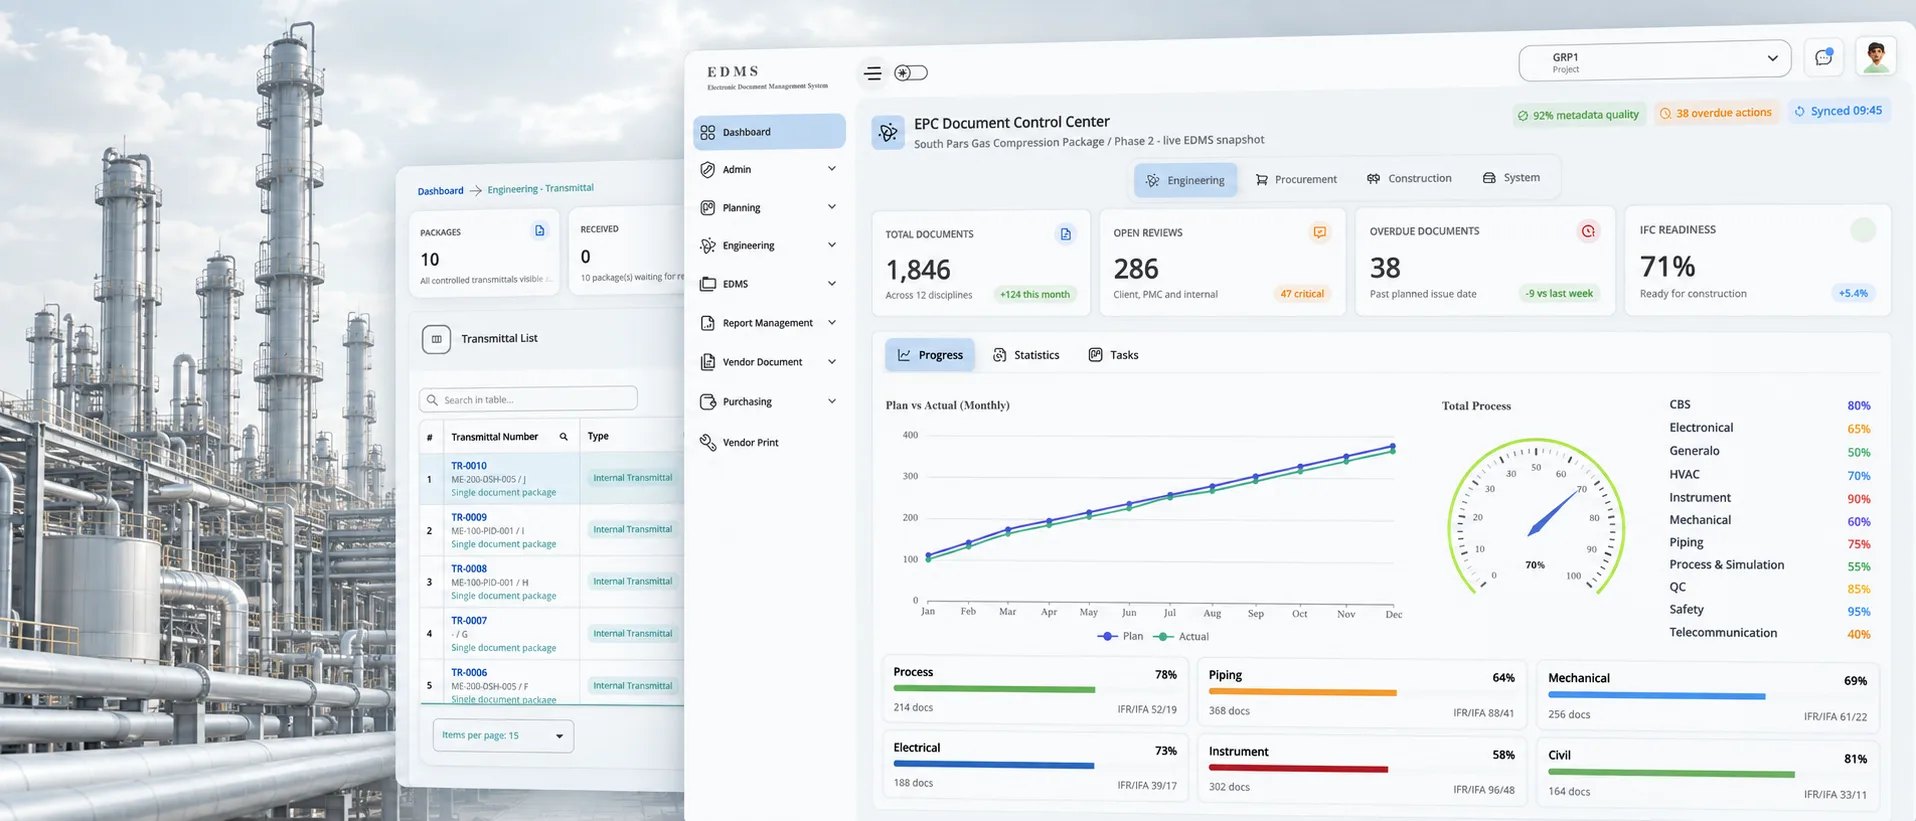Select the Statistics tab
Image resolution: width=1916 pixels, height=821 pixels.
point(1026,355)
